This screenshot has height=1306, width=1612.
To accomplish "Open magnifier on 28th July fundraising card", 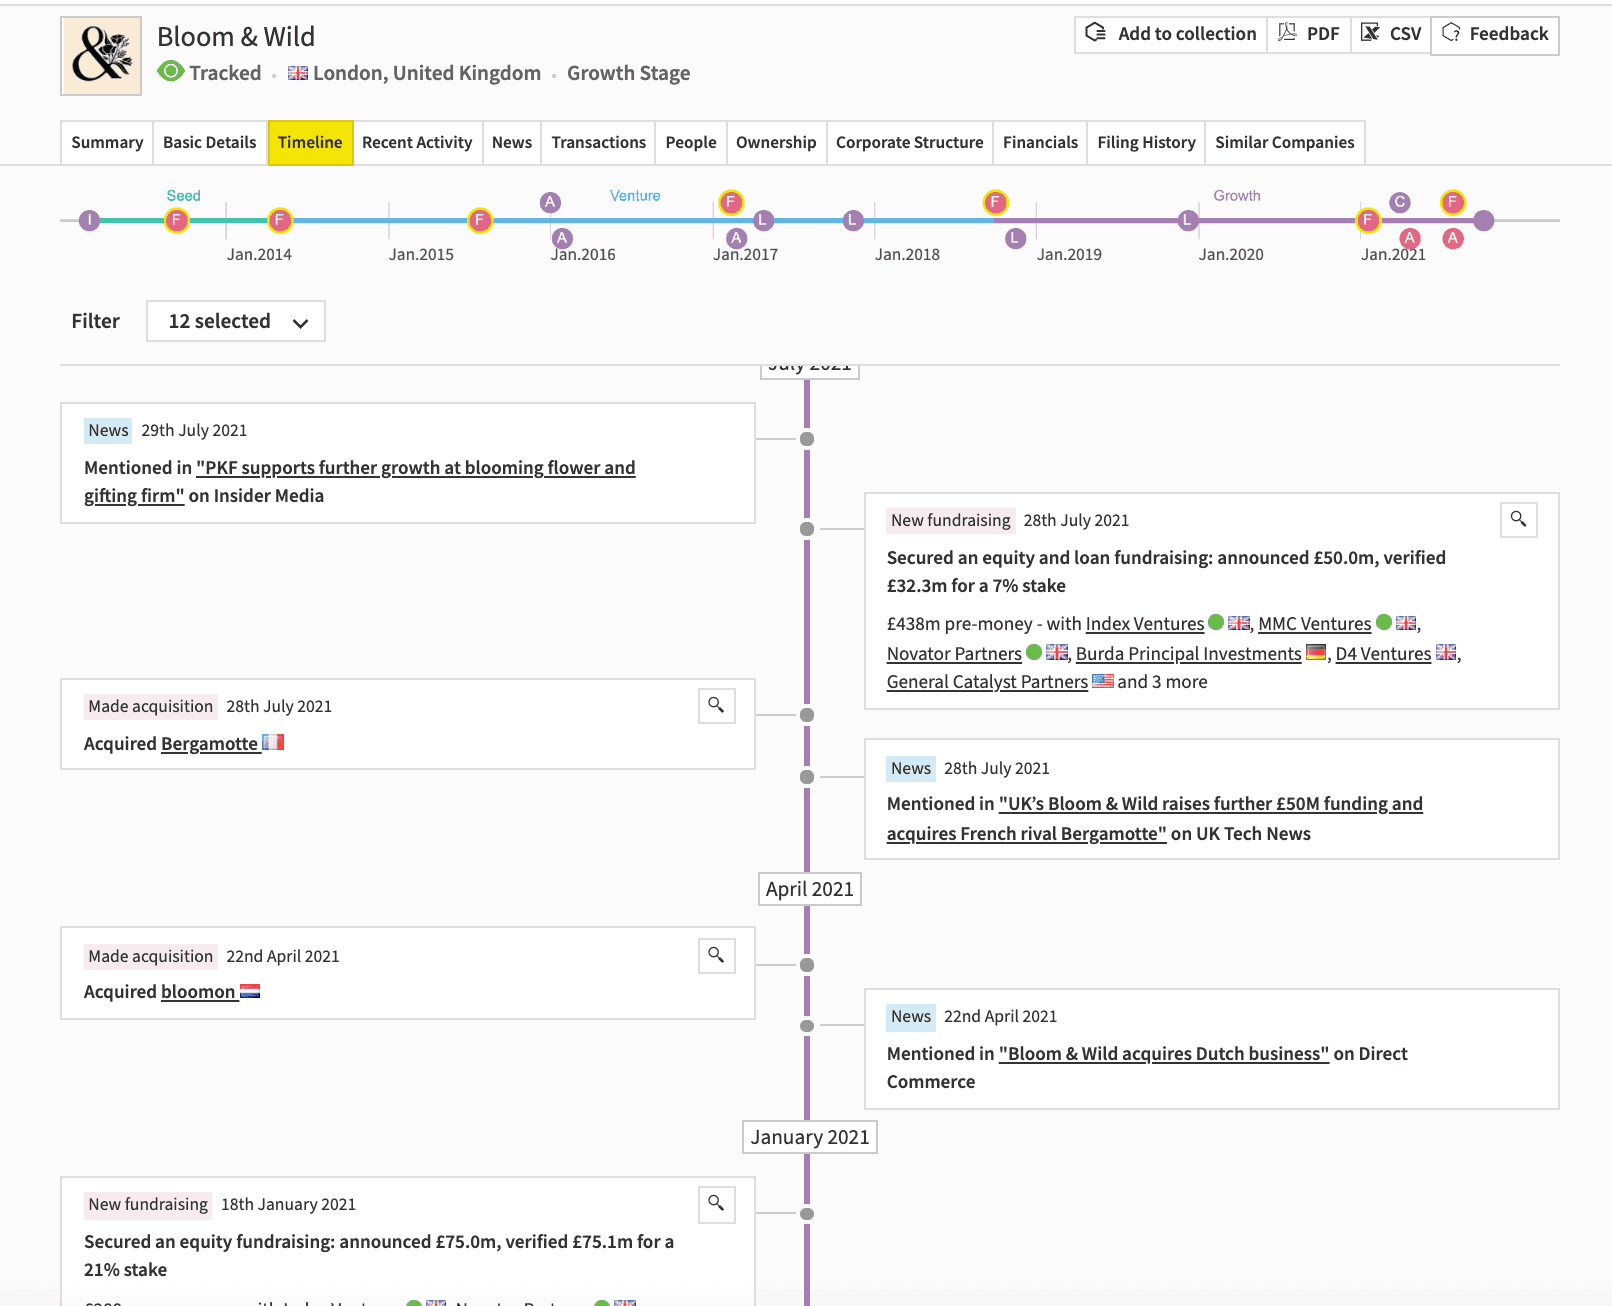I will pos(1519,519).
